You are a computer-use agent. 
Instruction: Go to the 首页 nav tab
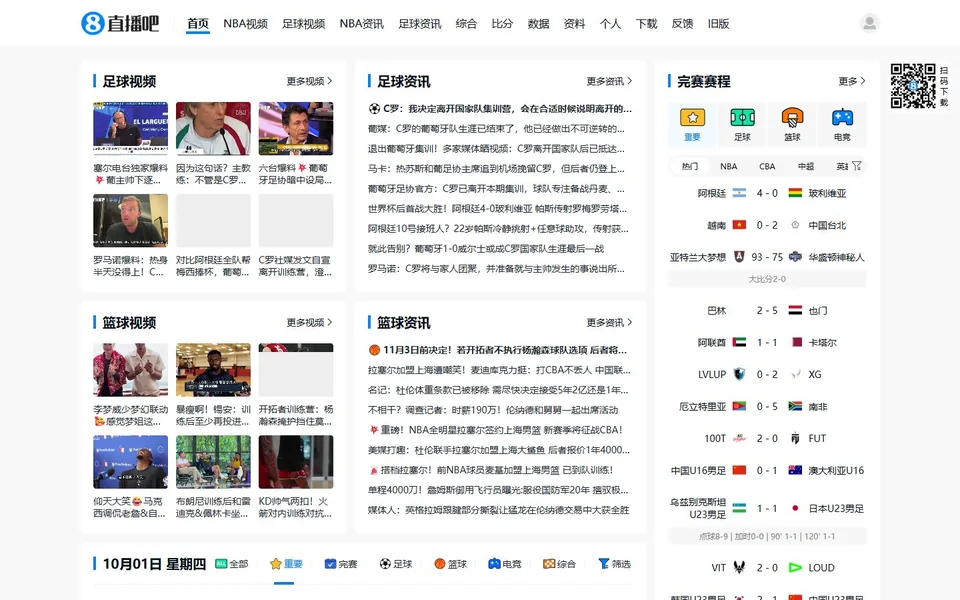tap(198, 23)
